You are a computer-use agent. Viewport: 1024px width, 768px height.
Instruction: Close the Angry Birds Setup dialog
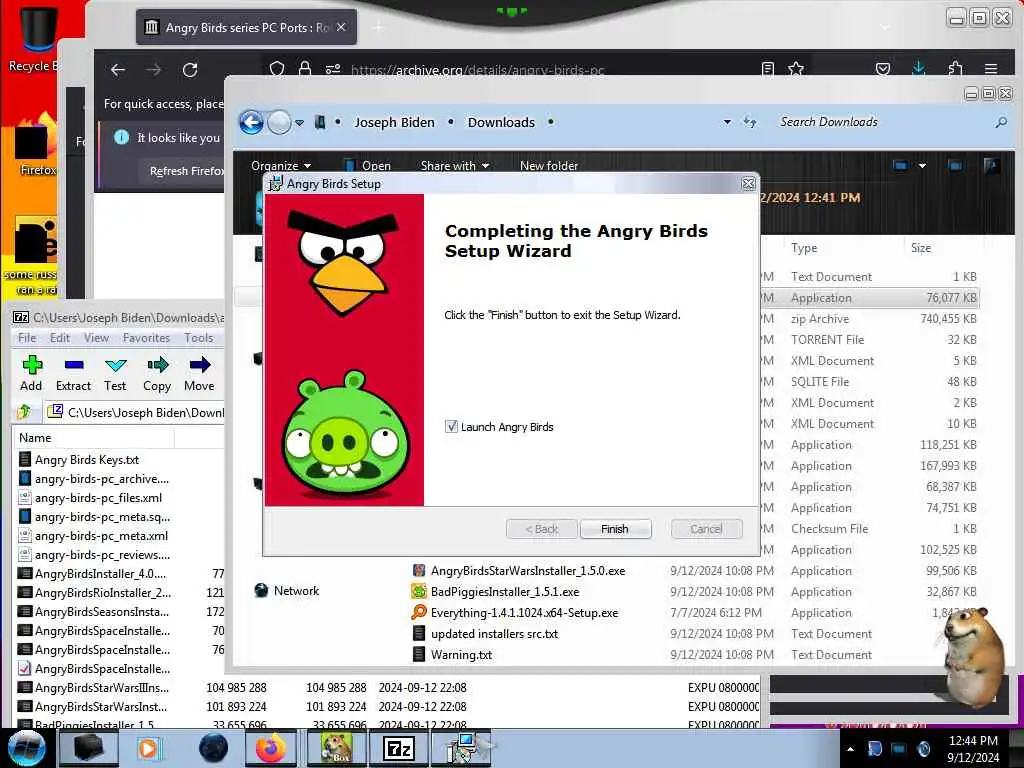click(x=748, y=184)
